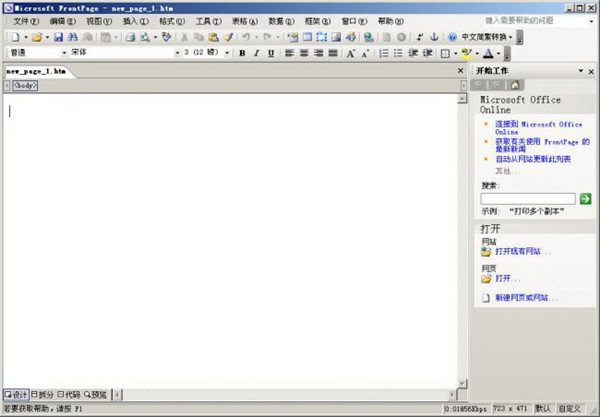600x417 pixels.
Task: Activate the Format Painter brush icon
Action: click(228, 37)
